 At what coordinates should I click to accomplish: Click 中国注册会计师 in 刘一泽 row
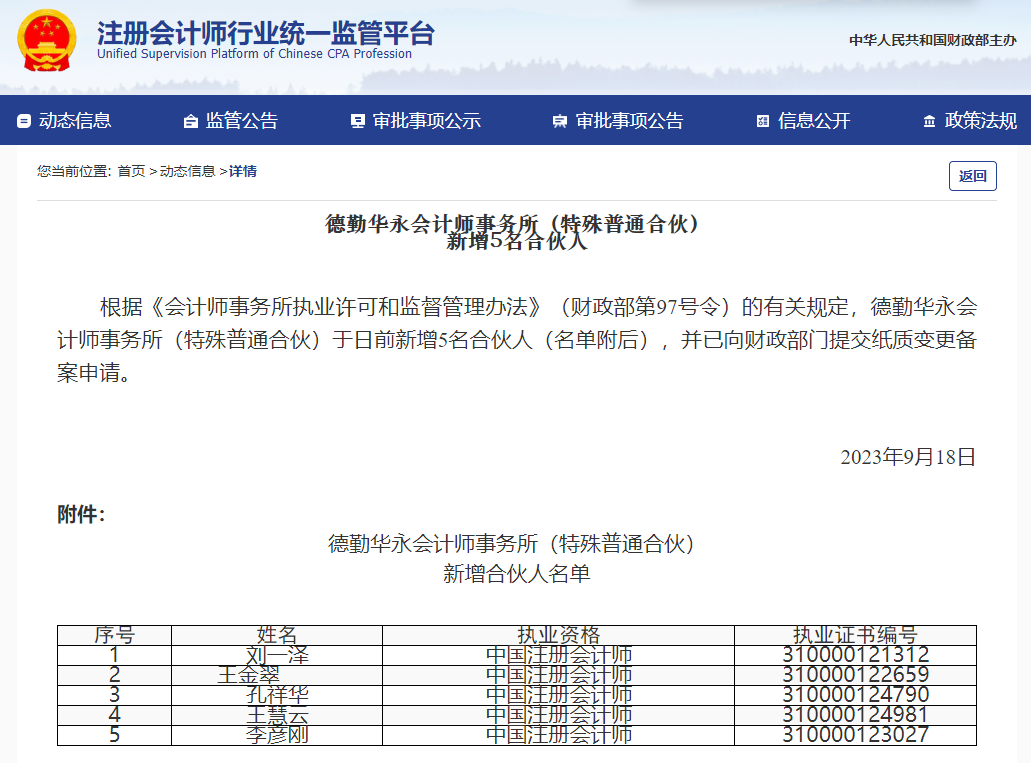coord(559,655)
